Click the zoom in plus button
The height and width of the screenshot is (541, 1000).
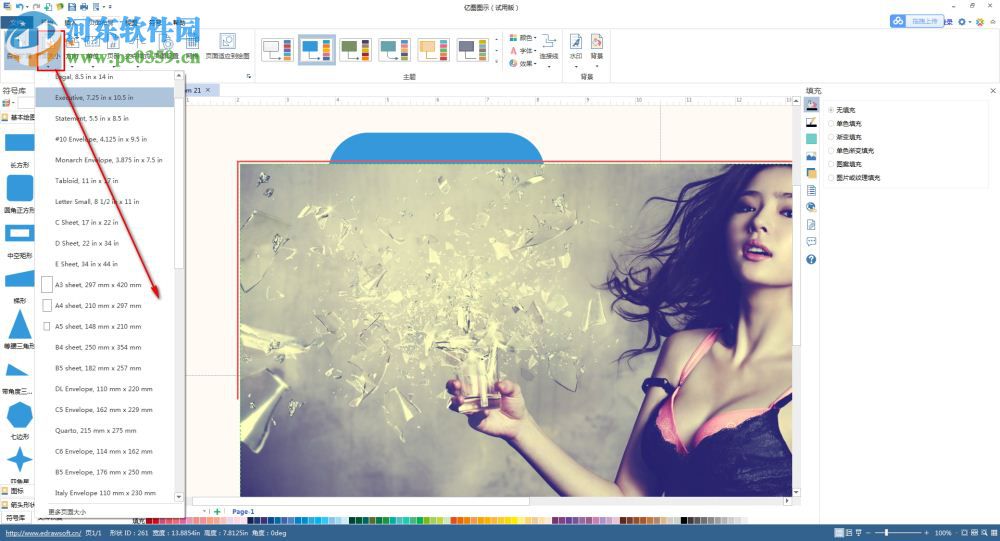point(927,532)
